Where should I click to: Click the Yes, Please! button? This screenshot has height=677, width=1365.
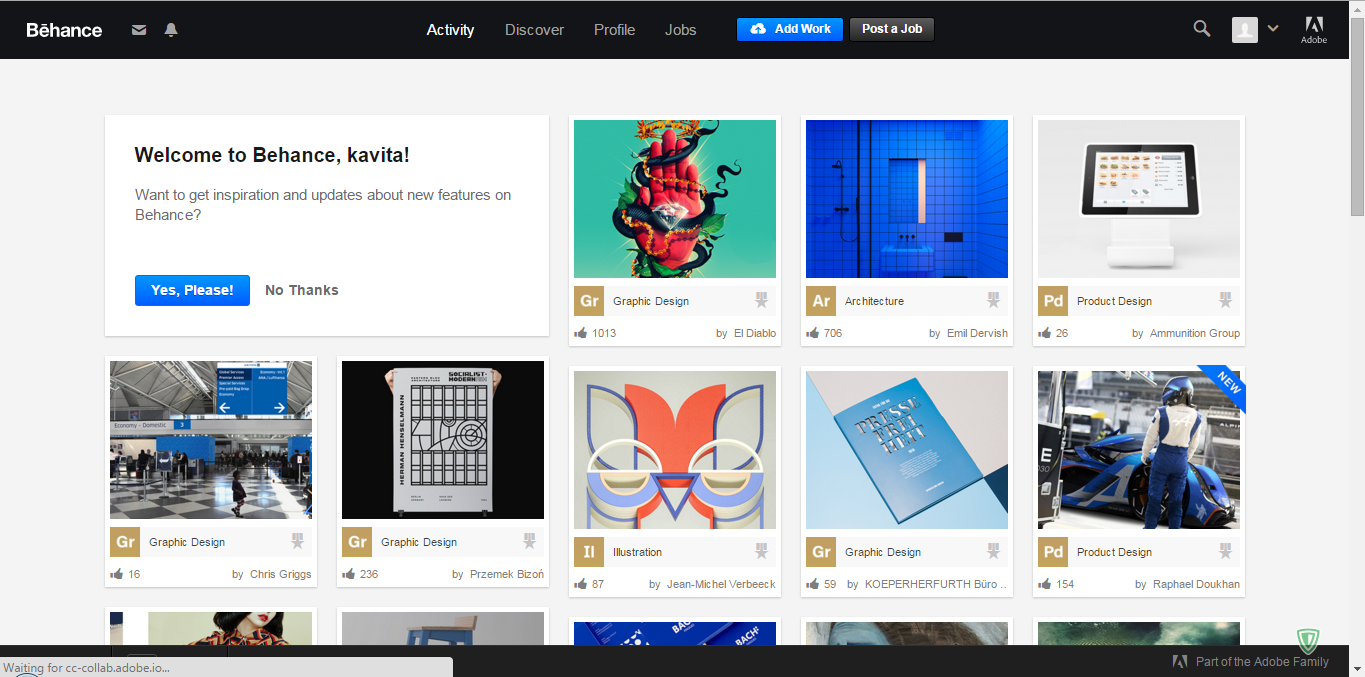192,290
